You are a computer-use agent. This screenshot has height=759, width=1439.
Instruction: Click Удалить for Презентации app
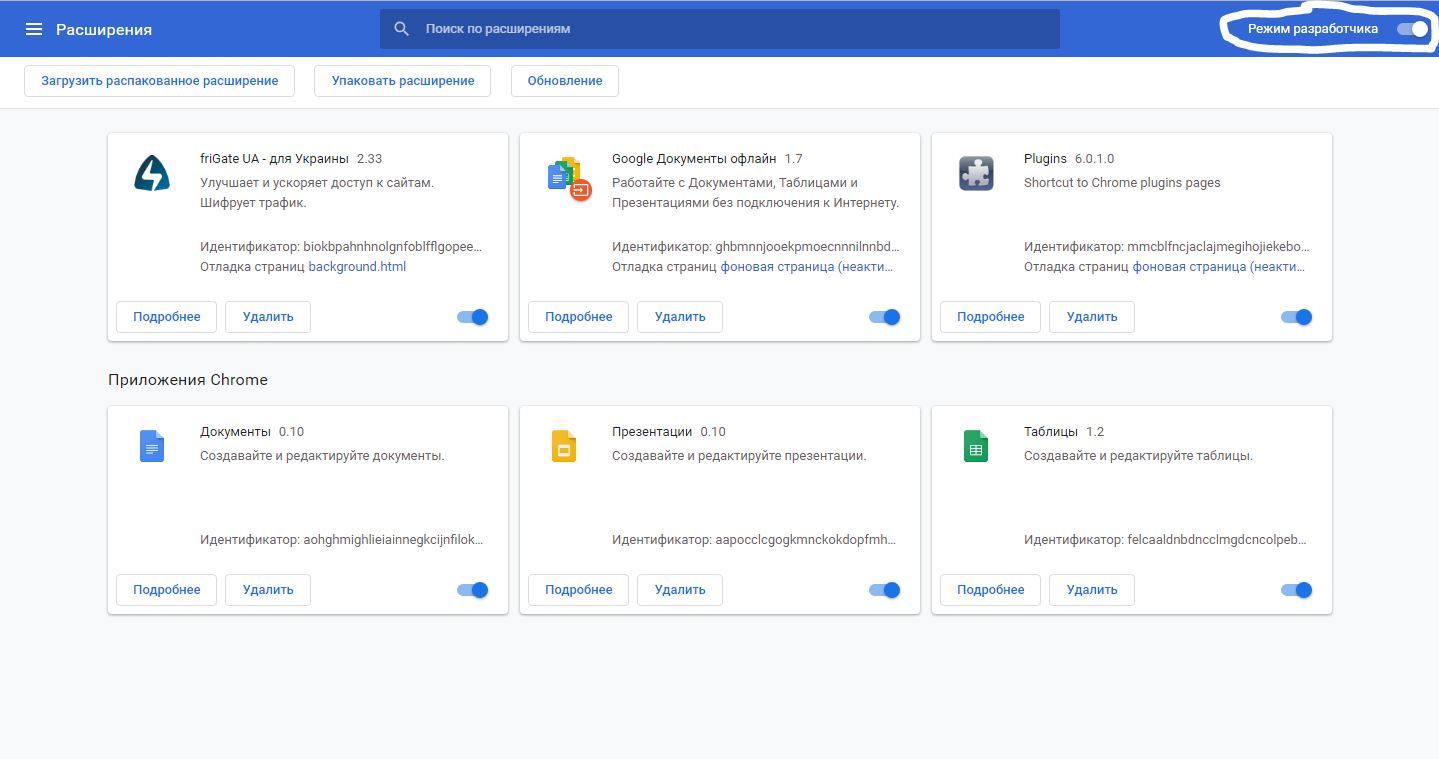pyautogui.click(x=680, y=590)
